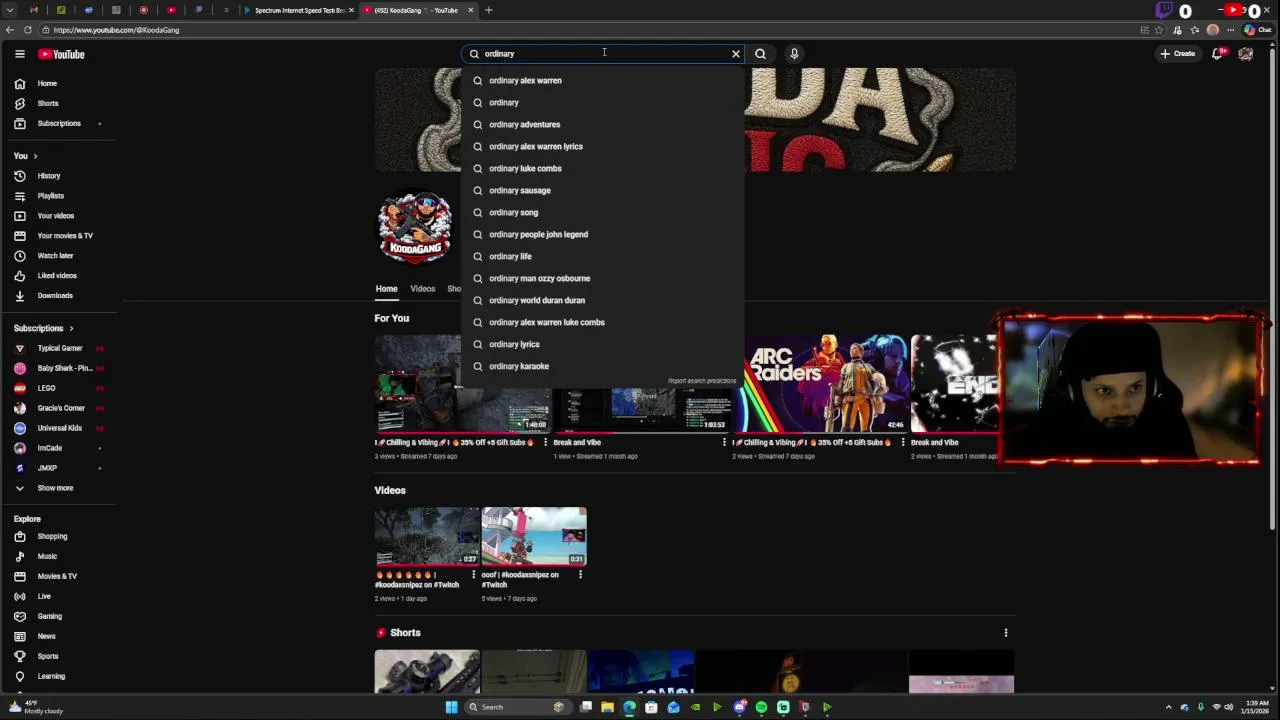Open the ARC Raiders stream thumbnail

(821, 383)
